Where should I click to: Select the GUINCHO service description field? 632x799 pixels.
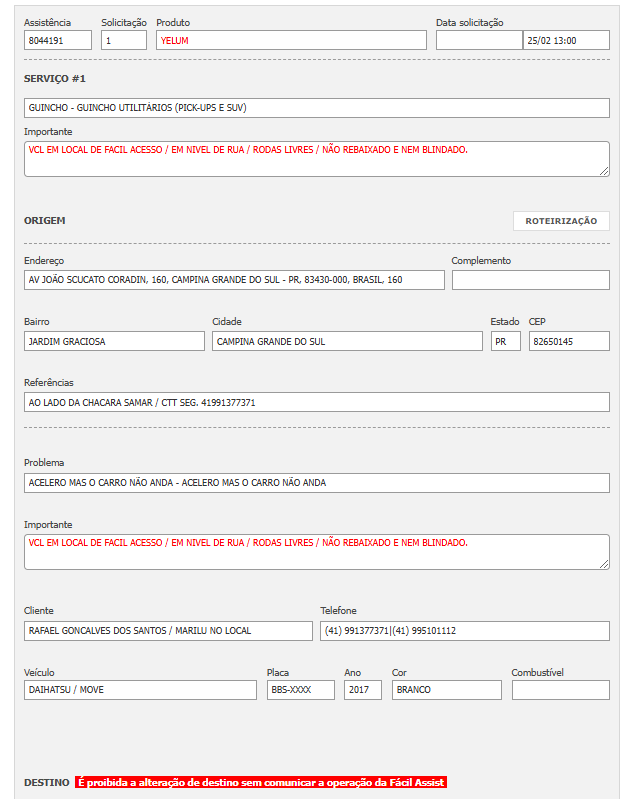316,108
